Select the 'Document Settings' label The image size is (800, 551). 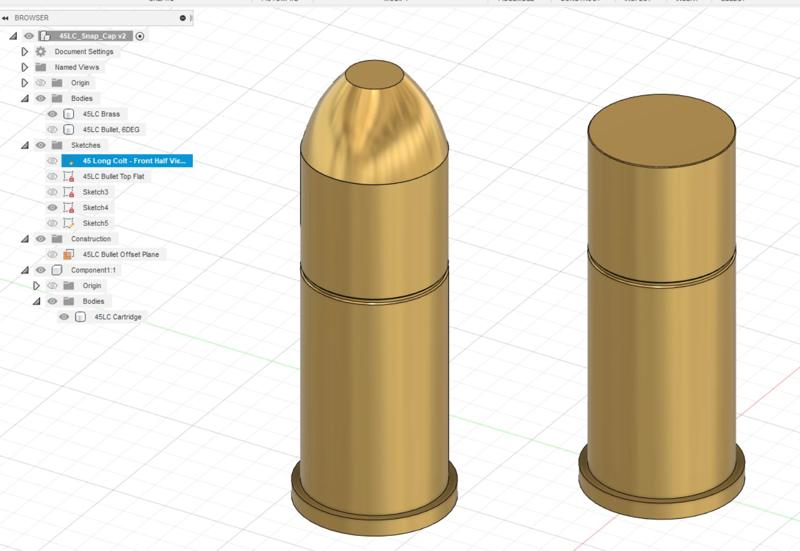84,52
